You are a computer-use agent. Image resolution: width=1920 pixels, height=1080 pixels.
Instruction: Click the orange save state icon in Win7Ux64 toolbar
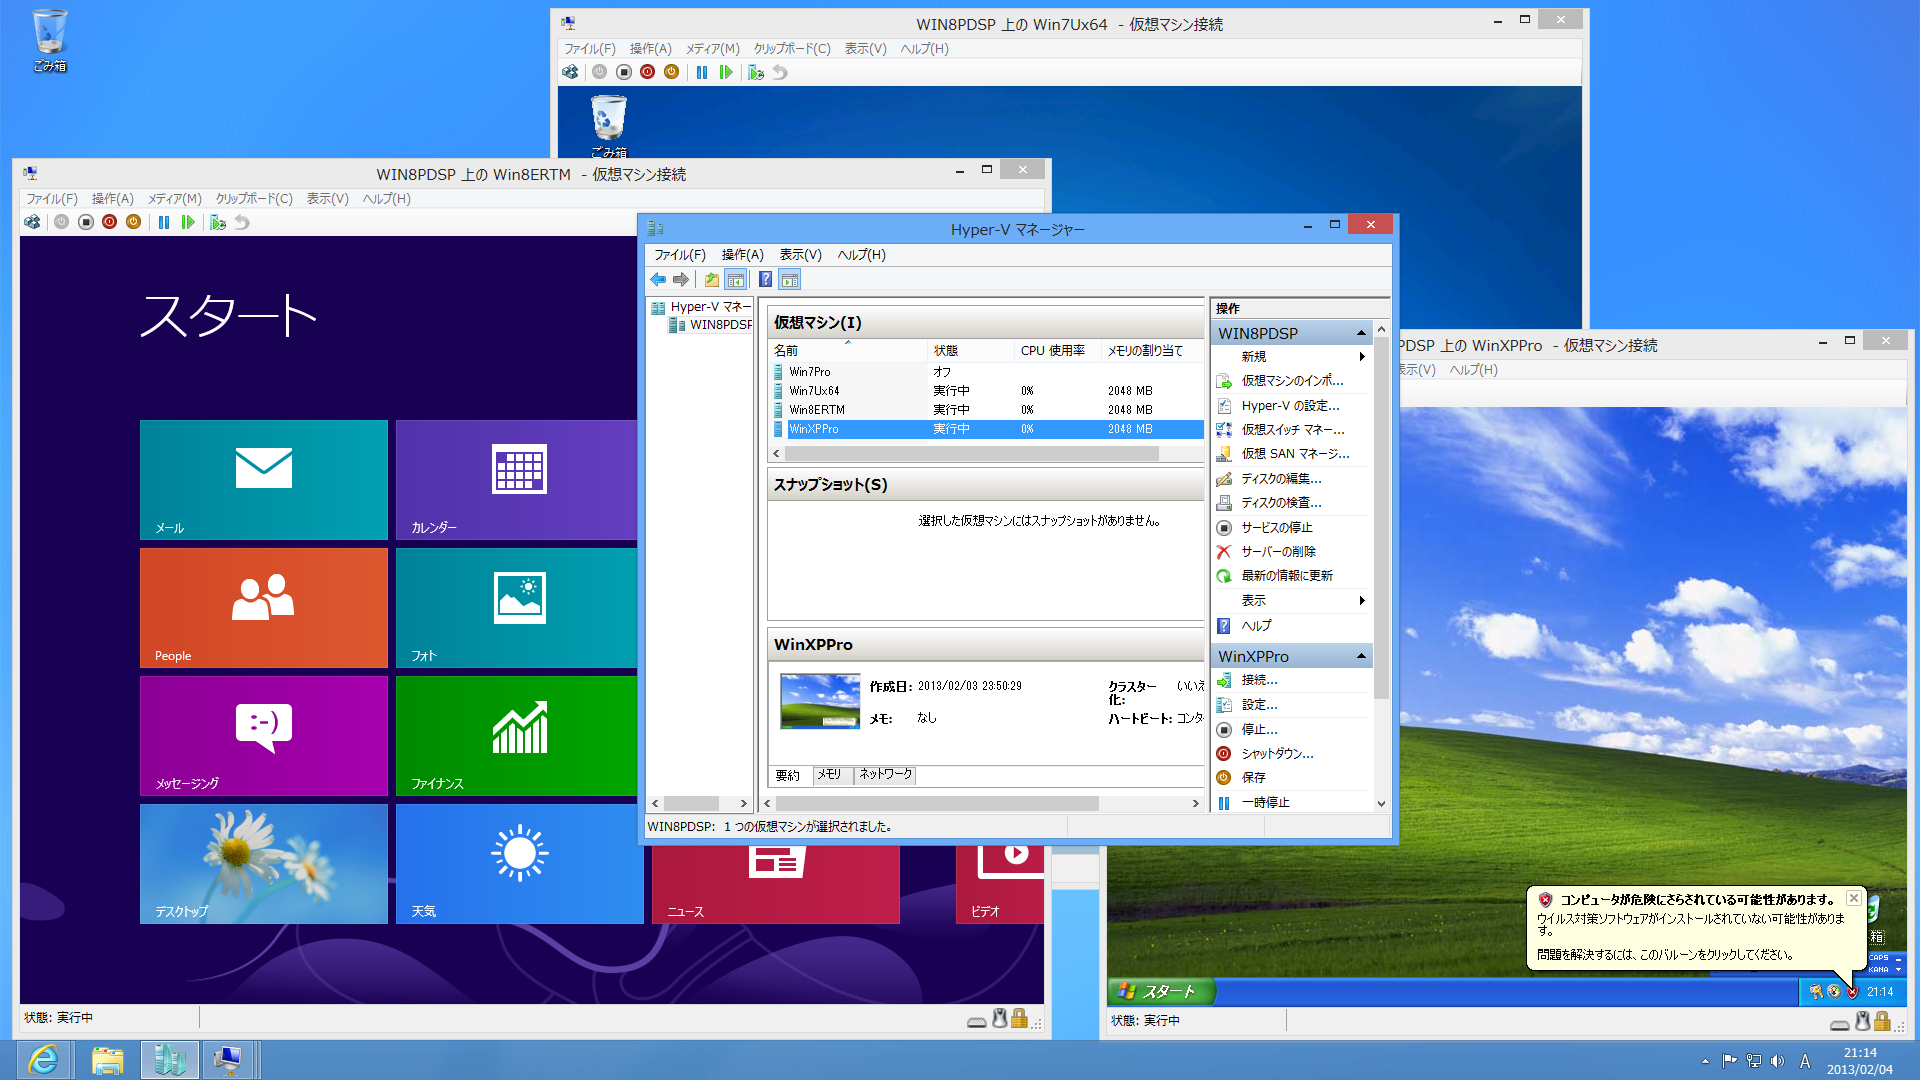pyautogui.click(x=671, y=72)
